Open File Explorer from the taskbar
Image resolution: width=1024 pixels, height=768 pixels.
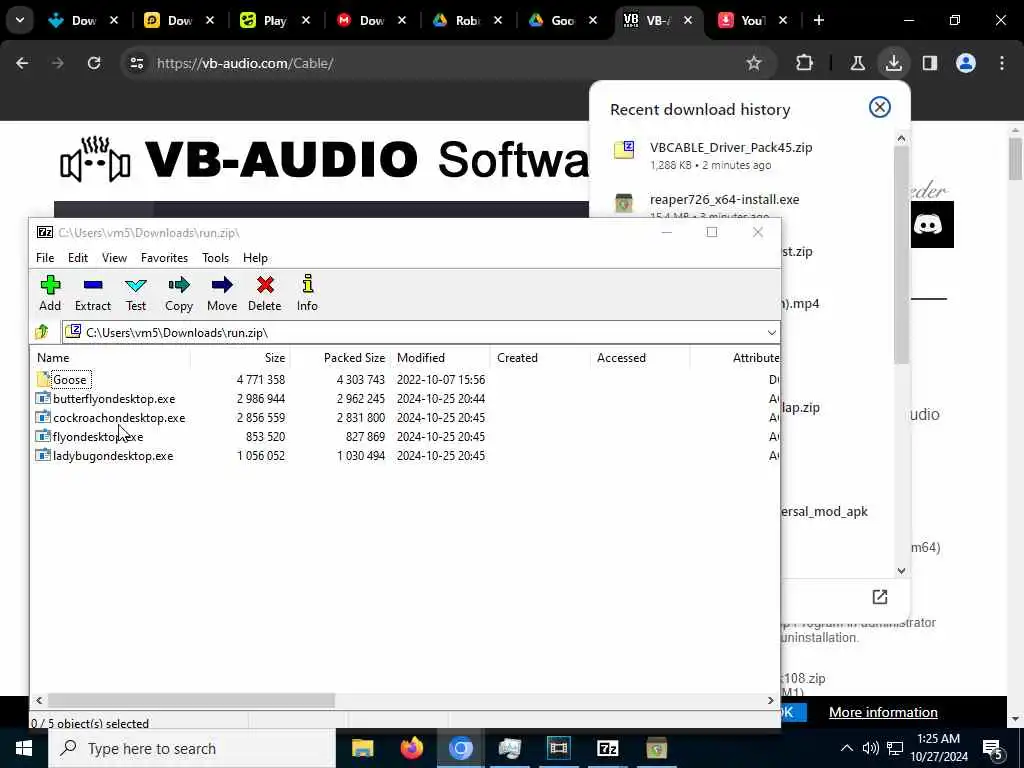point(362,748)
